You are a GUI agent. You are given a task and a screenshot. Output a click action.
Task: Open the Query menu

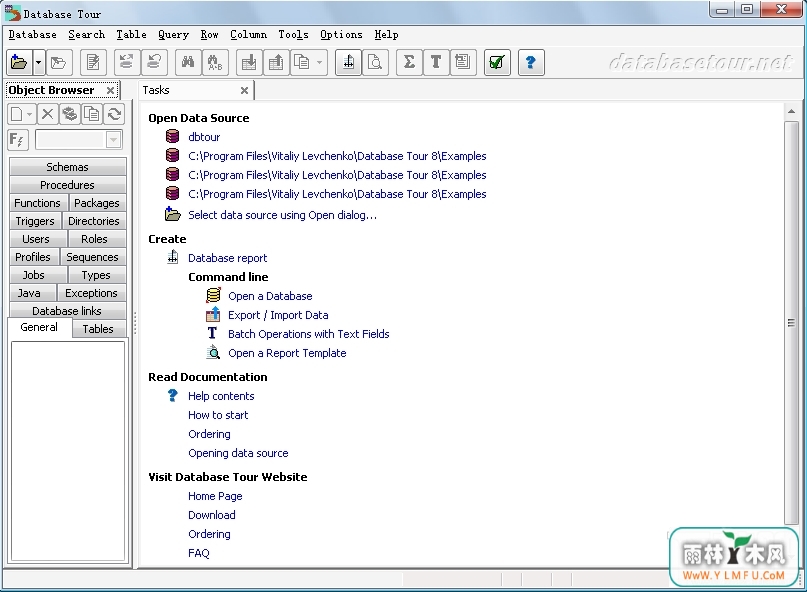(173, 34)
